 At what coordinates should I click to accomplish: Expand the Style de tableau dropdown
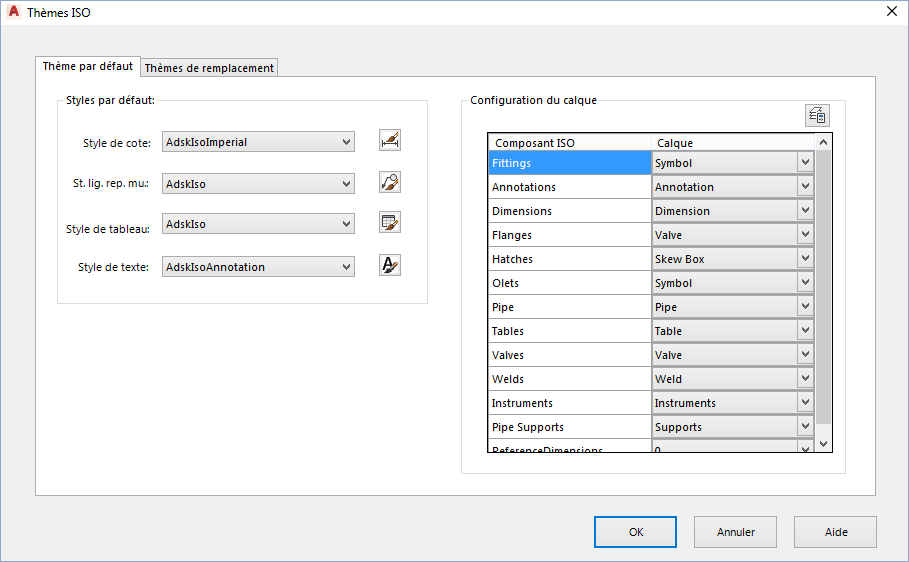346,224
